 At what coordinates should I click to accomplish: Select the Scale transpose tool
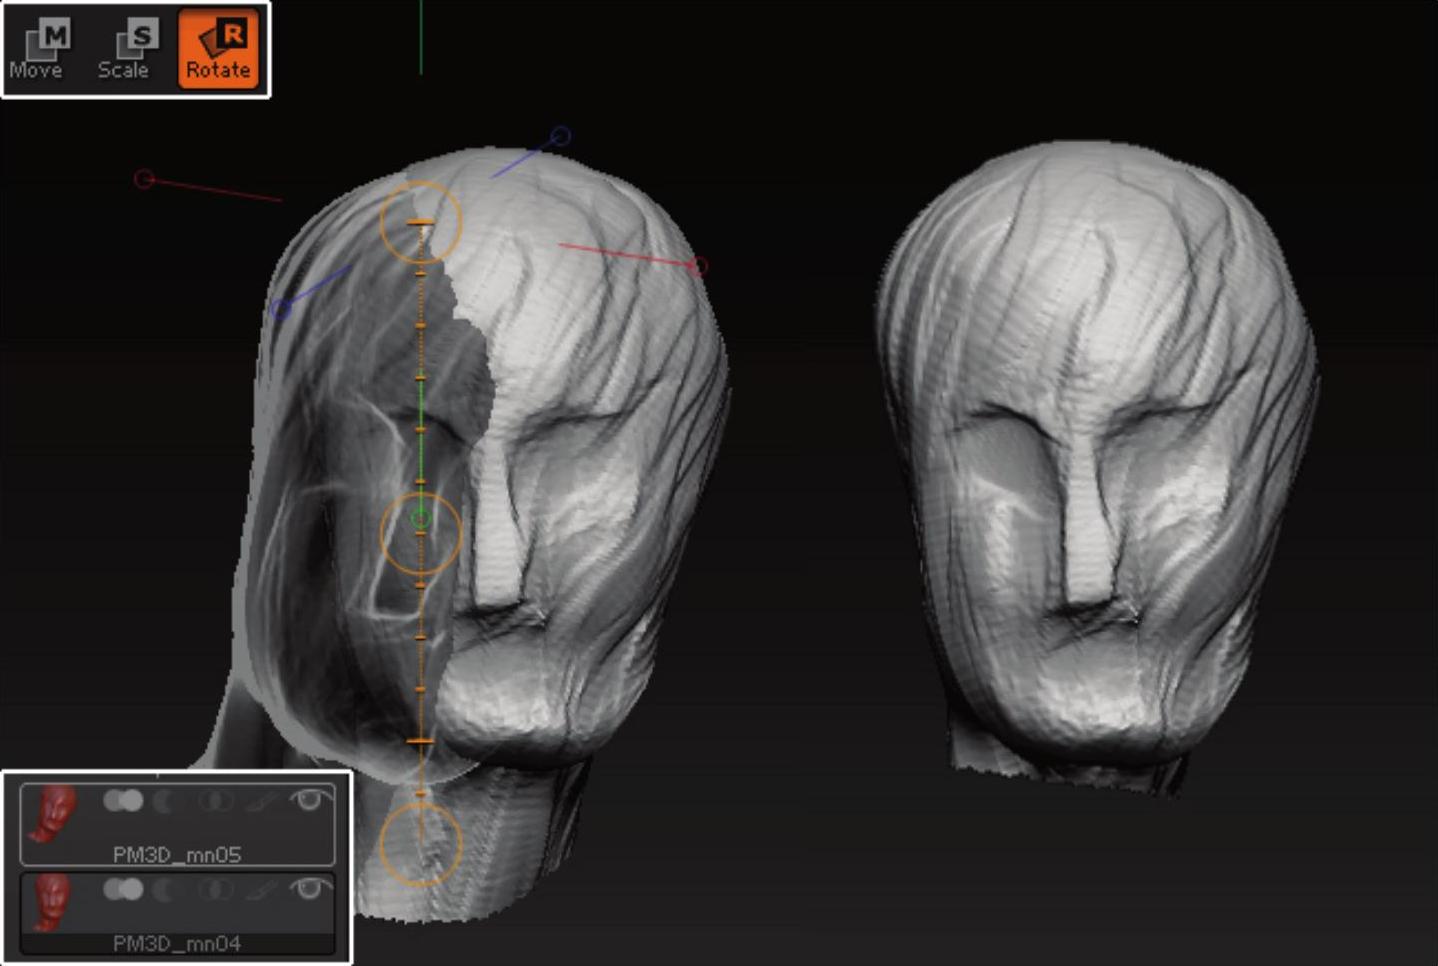point(124,50)
